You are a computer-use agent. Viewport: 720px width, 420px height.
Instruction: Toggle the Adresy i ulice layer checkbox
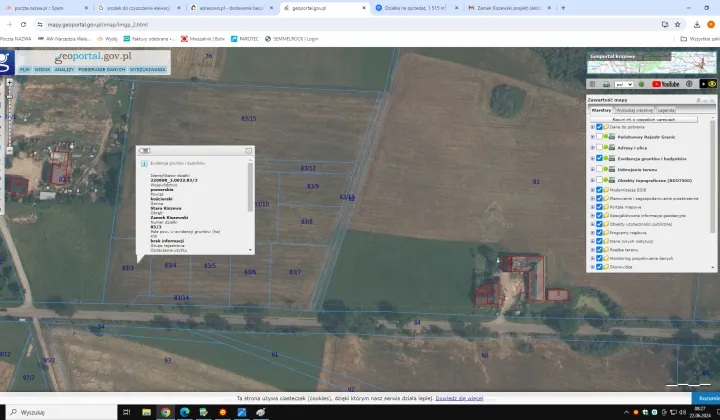[599, 147]
